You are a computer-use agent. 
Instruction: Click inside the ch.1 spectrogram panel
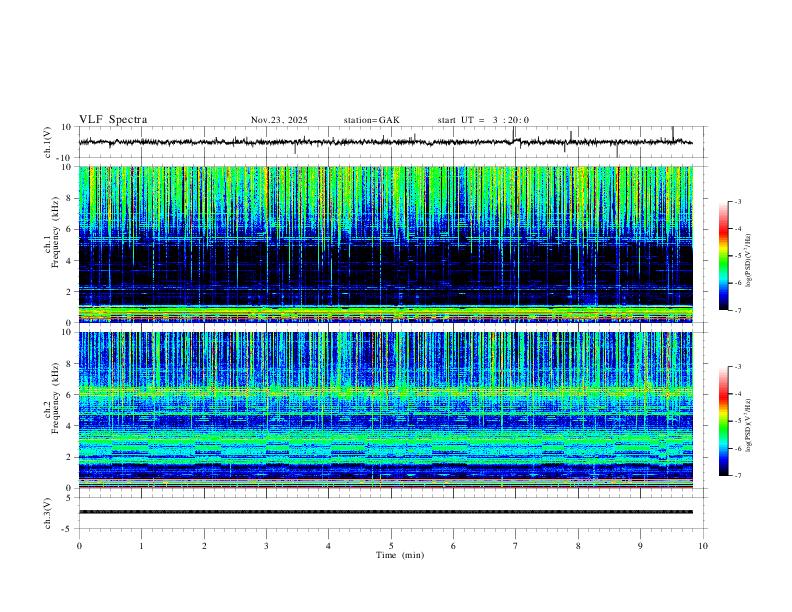[x=385, y=244]
